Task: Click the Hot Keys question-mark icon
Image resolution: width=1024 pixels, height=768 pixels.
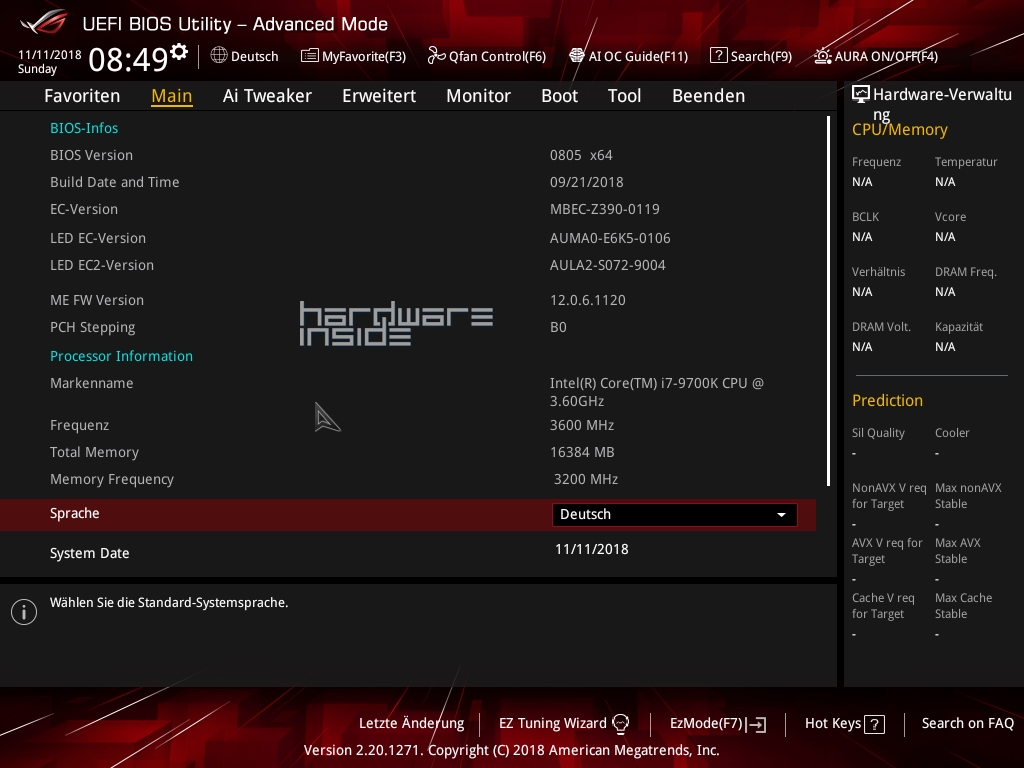Action: coord(874,724)
